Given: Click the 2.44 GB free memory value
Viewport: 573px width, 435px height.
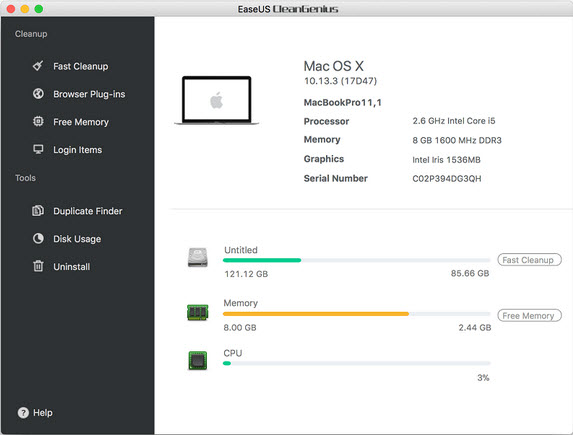Looking at the screenshot, I should coord(475,328).
